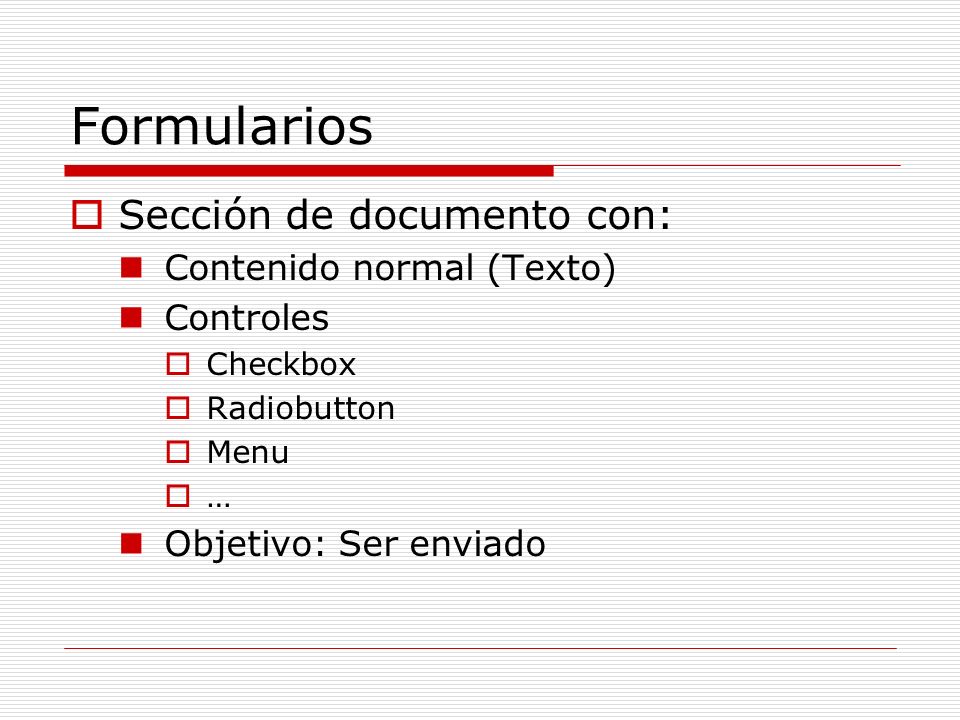This screenshot has width=960, height=720.
Task: Click the red square bullet before Contenido normal
Action: [131, 268]
